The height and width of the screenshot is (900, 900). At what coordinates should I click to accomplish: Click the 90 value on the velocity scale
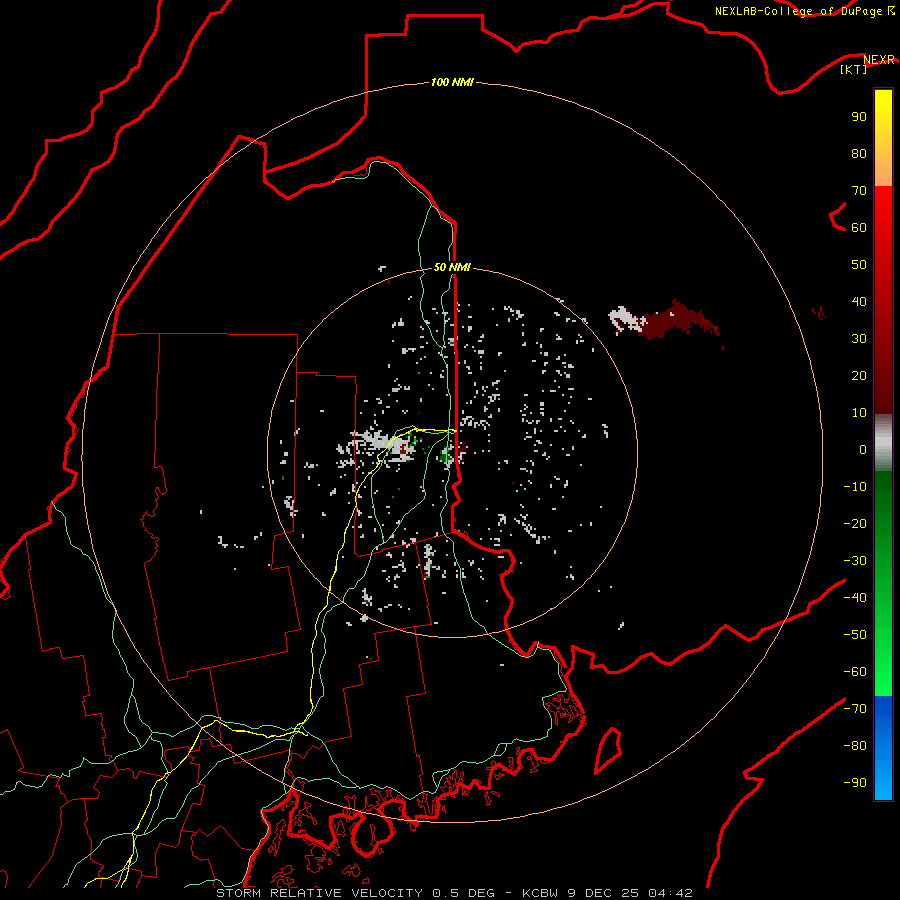(x=859, y=117)
